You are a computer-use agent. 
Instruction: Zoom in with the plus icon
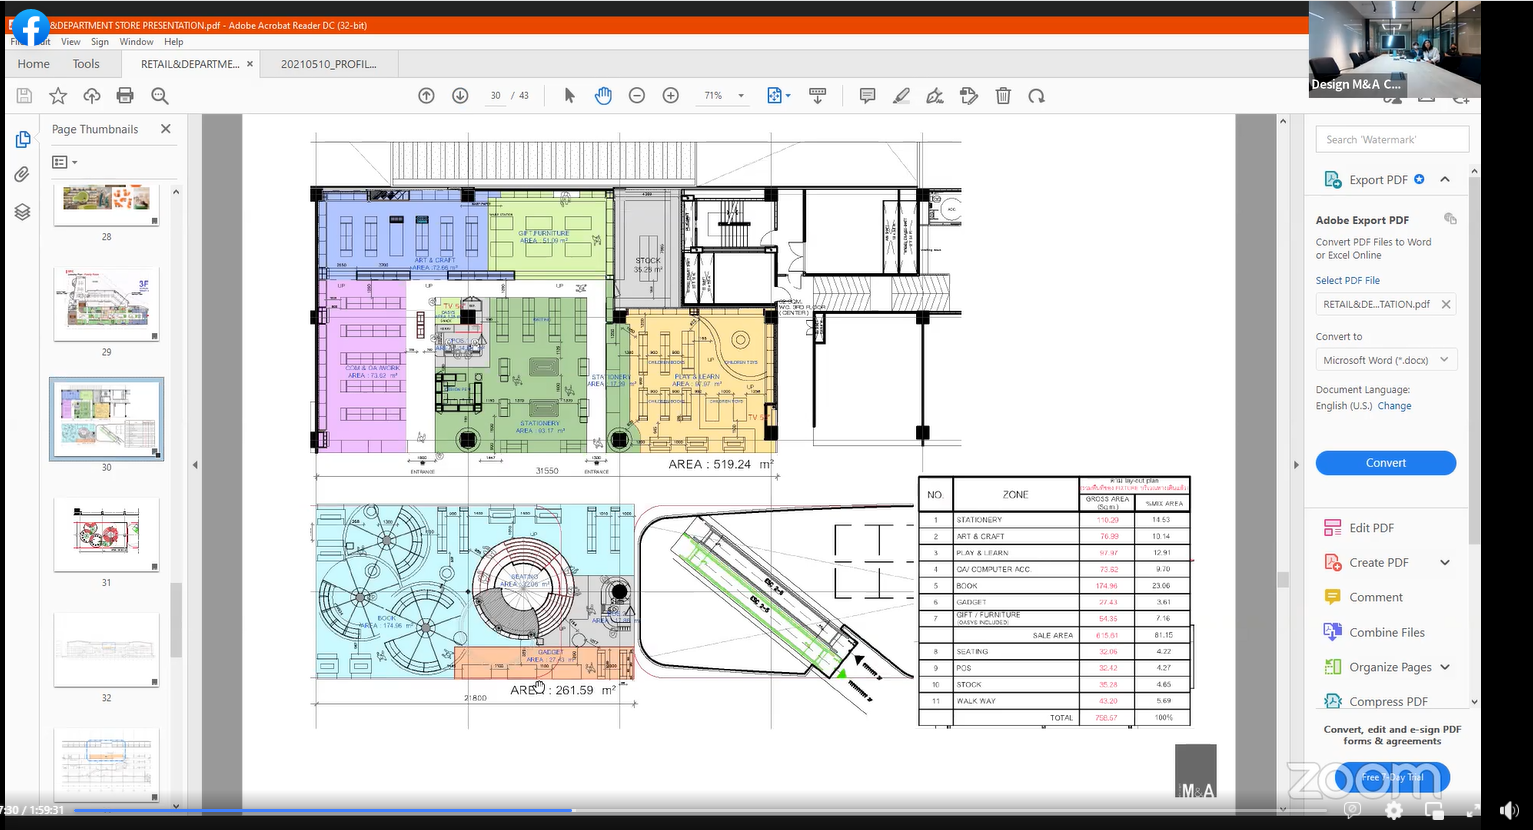pos(671,96)
